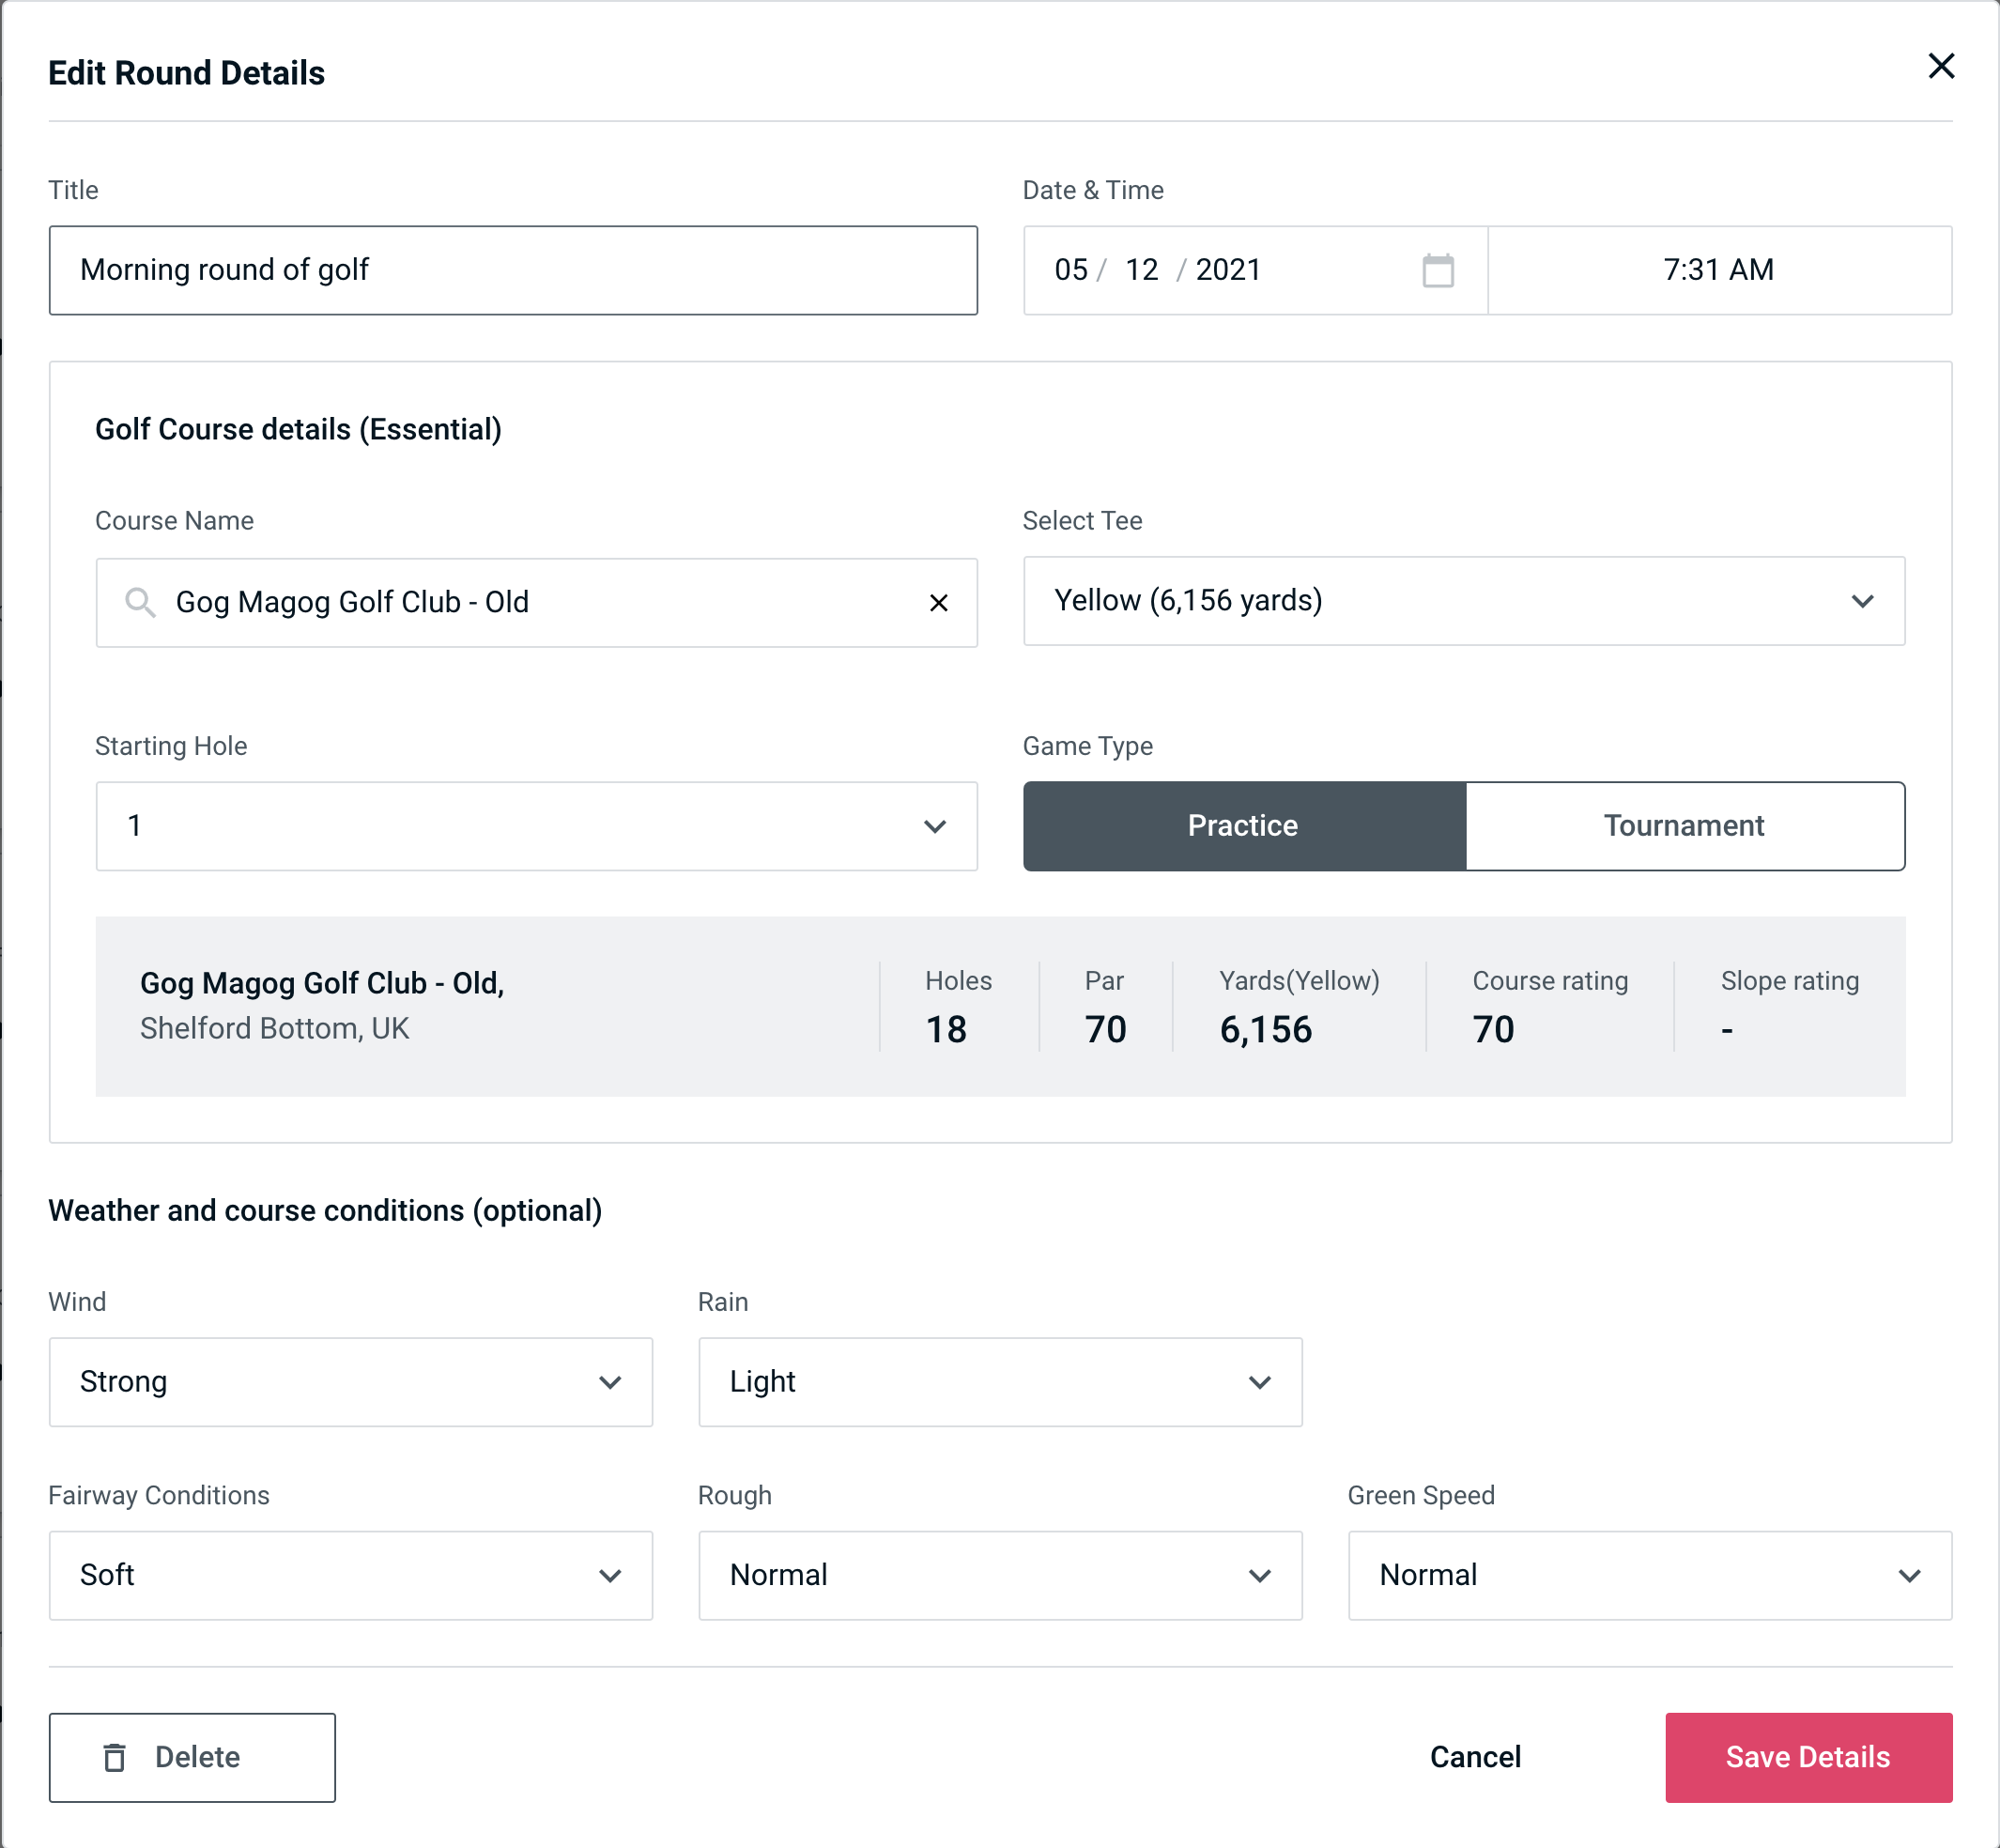2000x1848 pixels.
Task: Click Save Details button
Action: [x=1807, y=1758]
